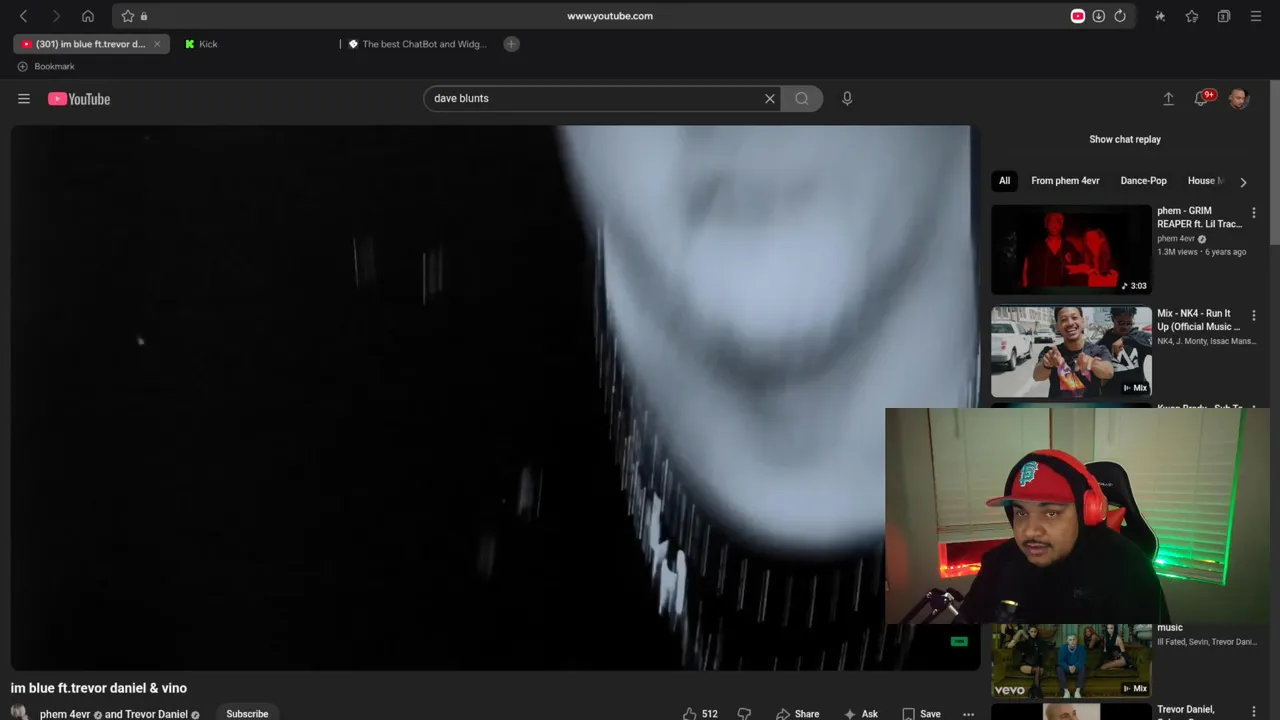The image size is (1280, 720).
Task: Open 'phem - GRIM REAPER ft. Lil Trac...' title
Action: click(x=1200, y=217)
